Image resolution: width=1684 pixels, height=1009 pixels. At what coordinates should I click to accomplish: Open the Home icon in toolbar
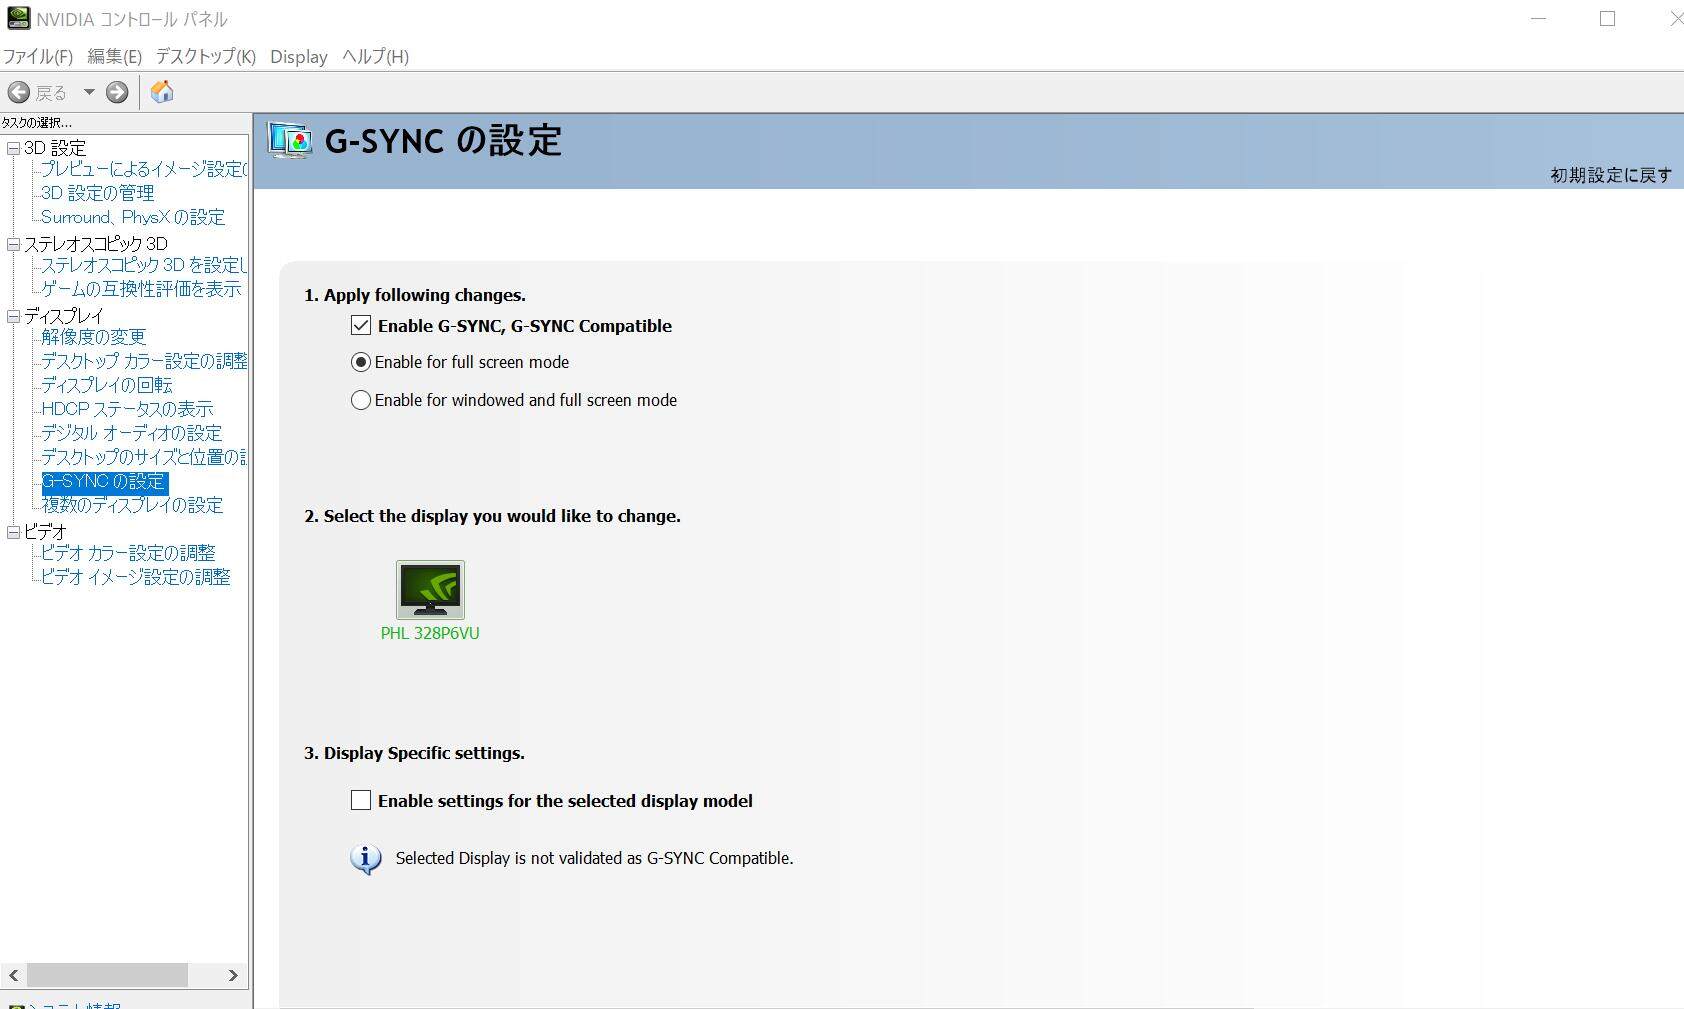[162, 92]
